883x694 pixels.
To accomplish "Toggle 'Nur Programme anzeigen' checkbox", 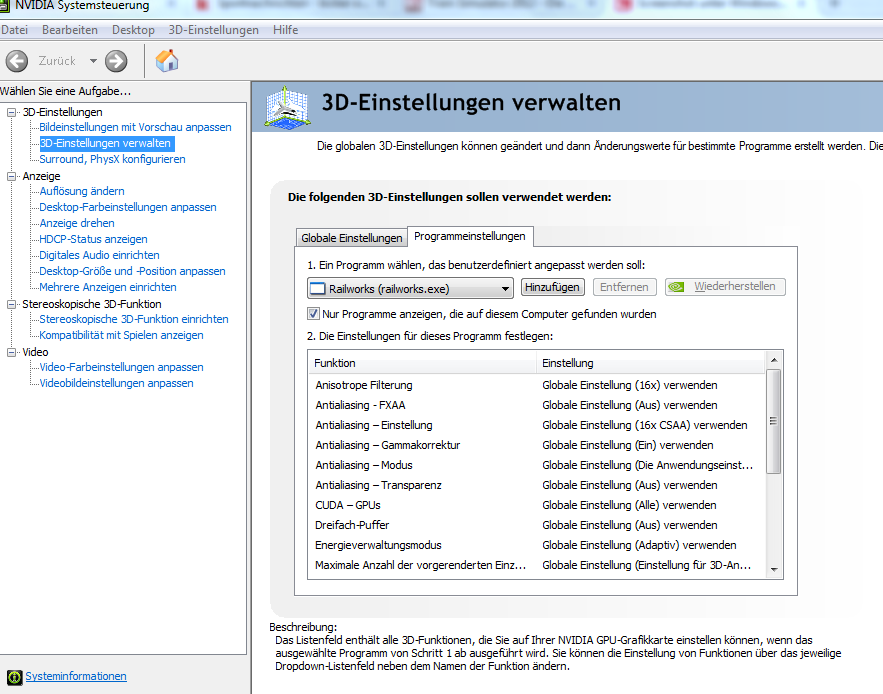I will (x=314, y=314).
